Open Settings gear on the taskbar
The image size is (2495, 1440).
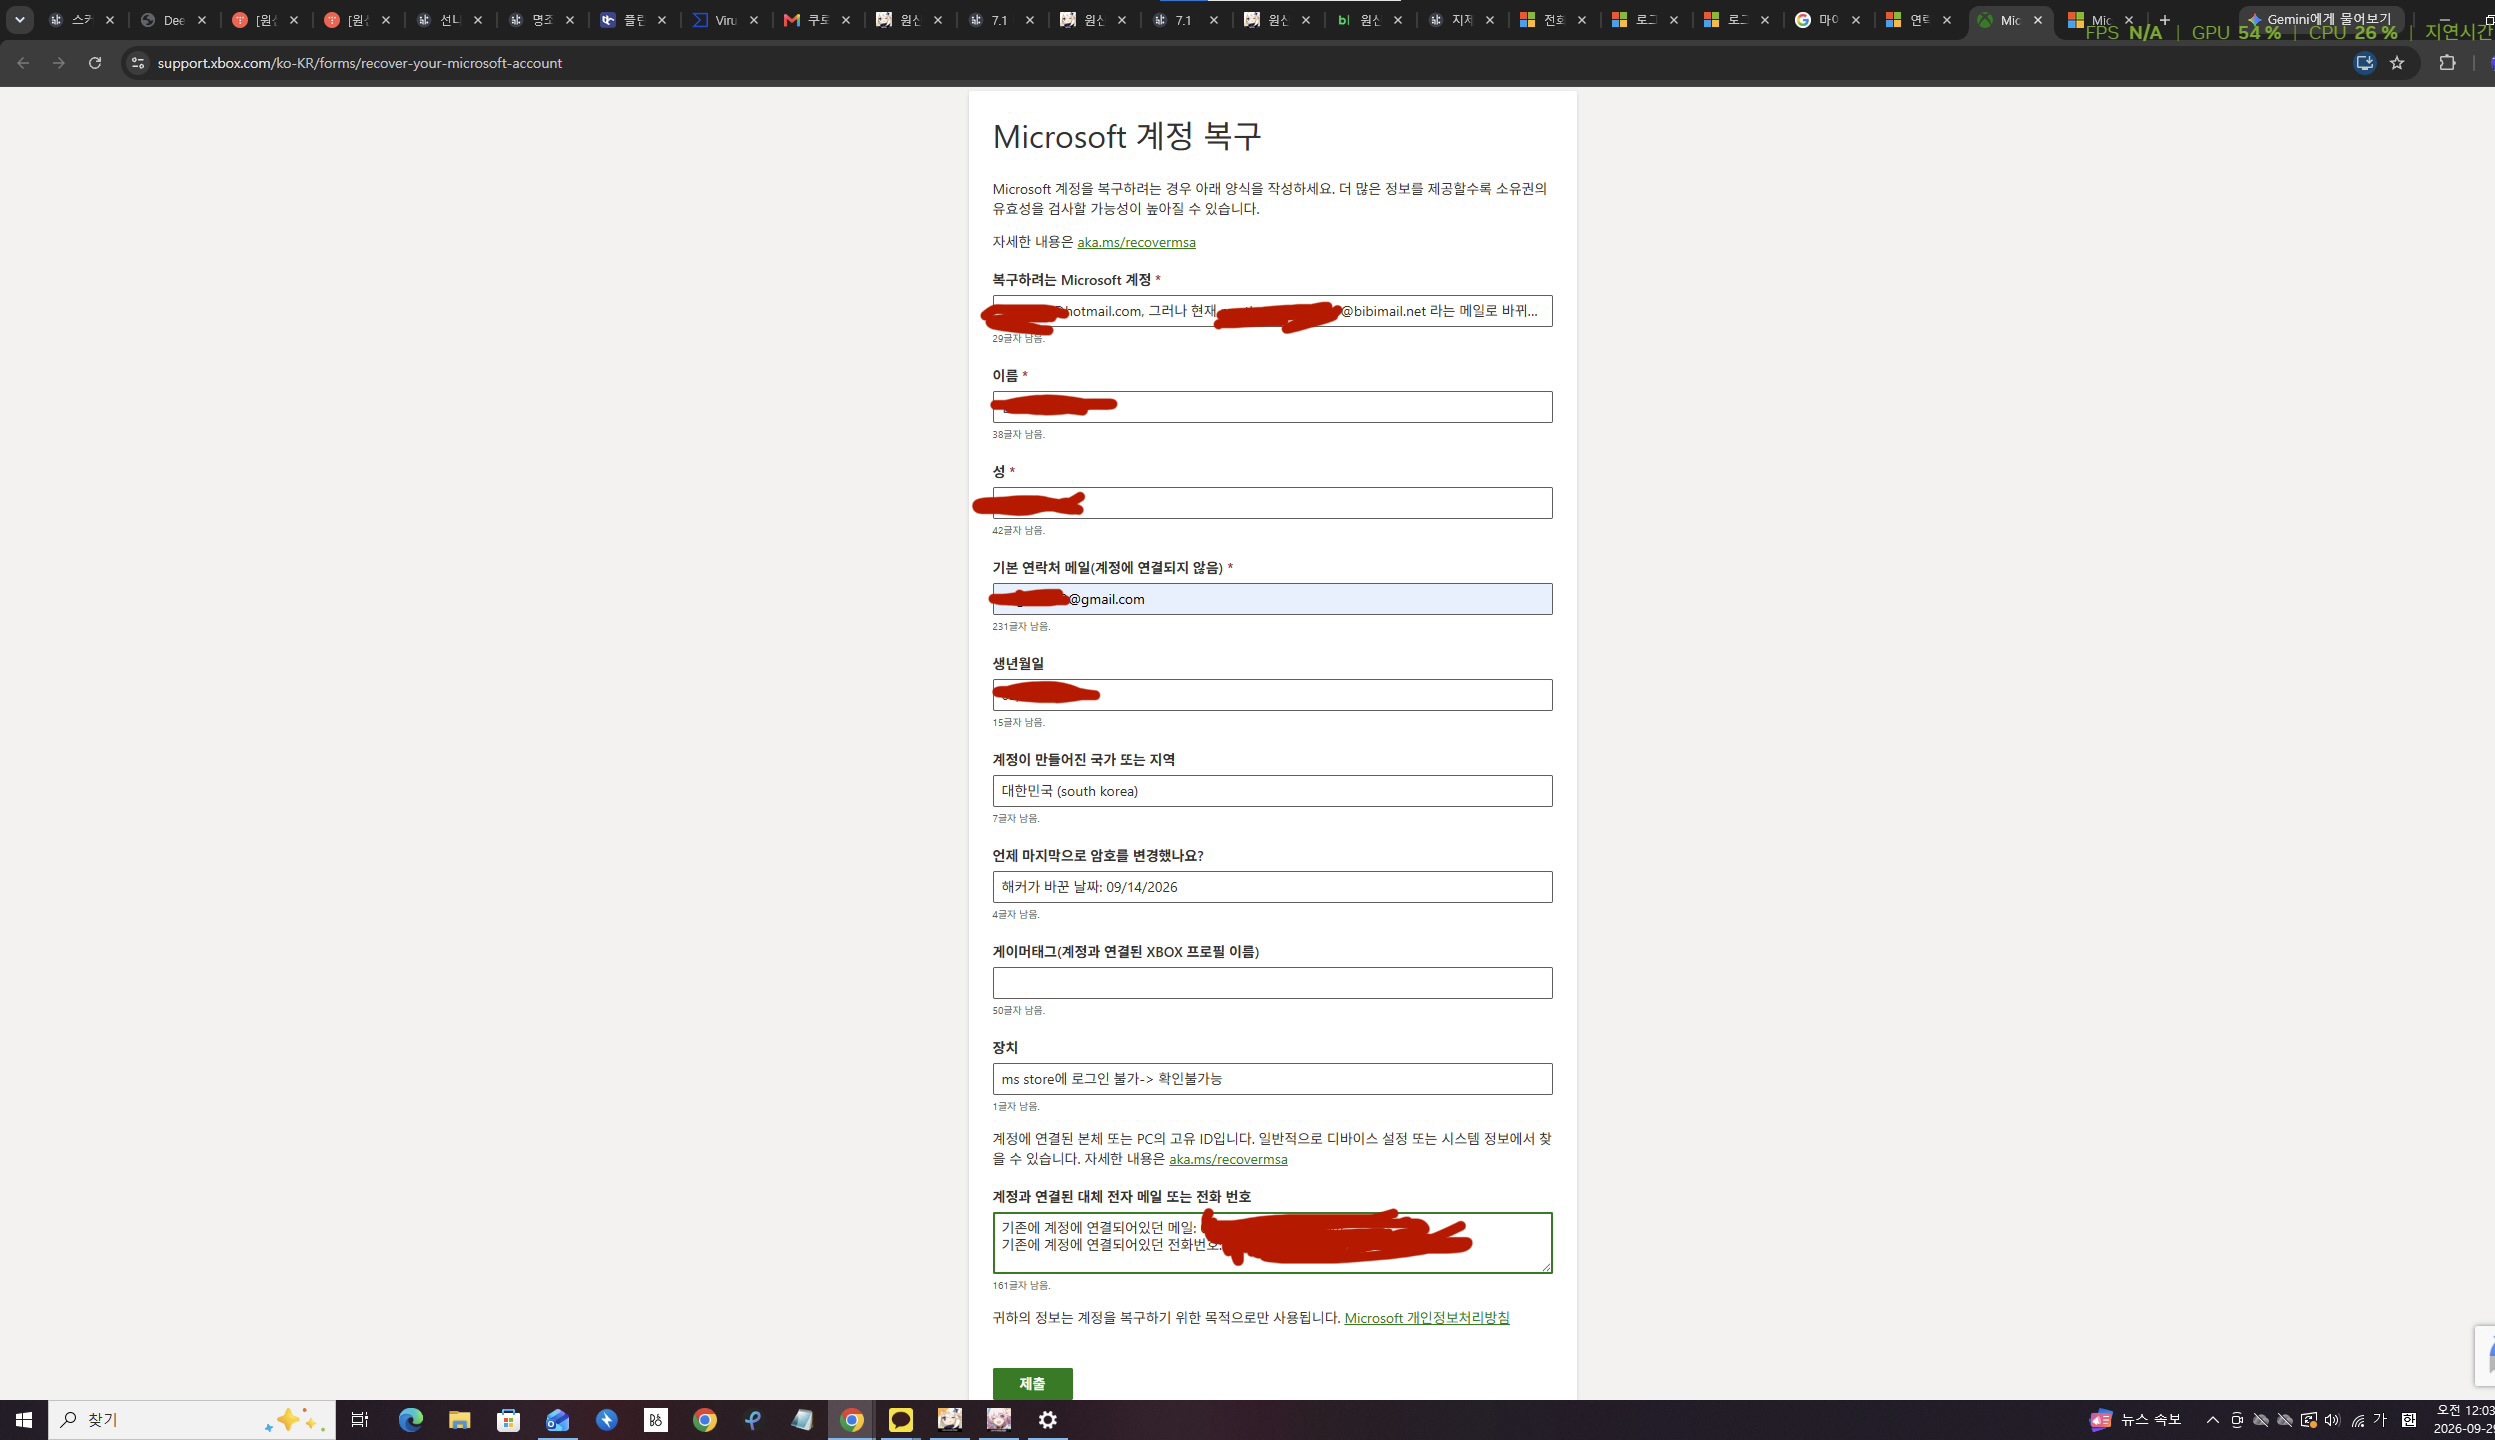coord(1047,1420)
